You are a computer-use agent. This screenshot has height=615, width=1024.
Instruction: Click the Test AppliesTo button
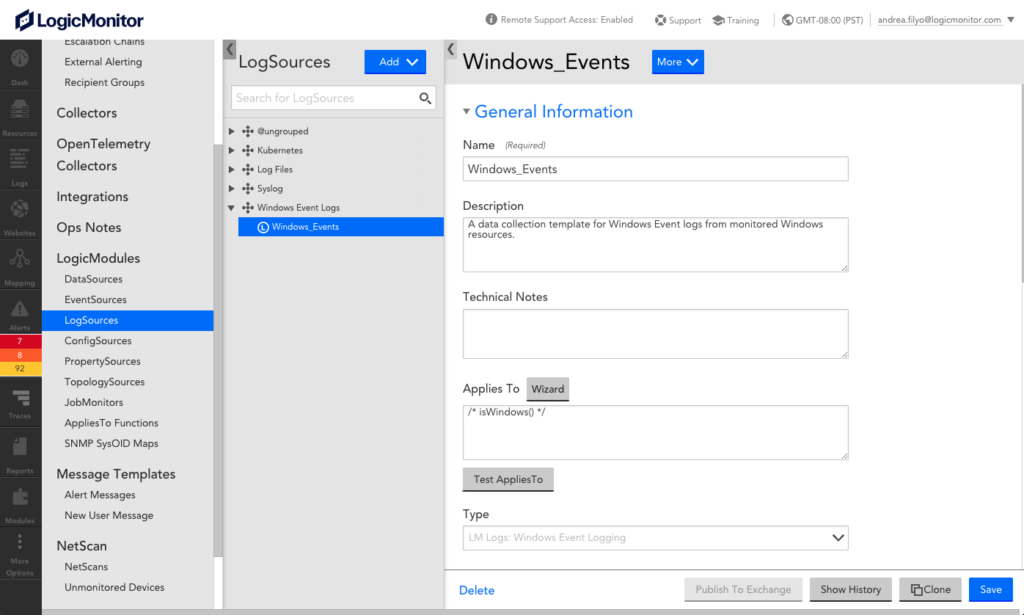[508, 479]
